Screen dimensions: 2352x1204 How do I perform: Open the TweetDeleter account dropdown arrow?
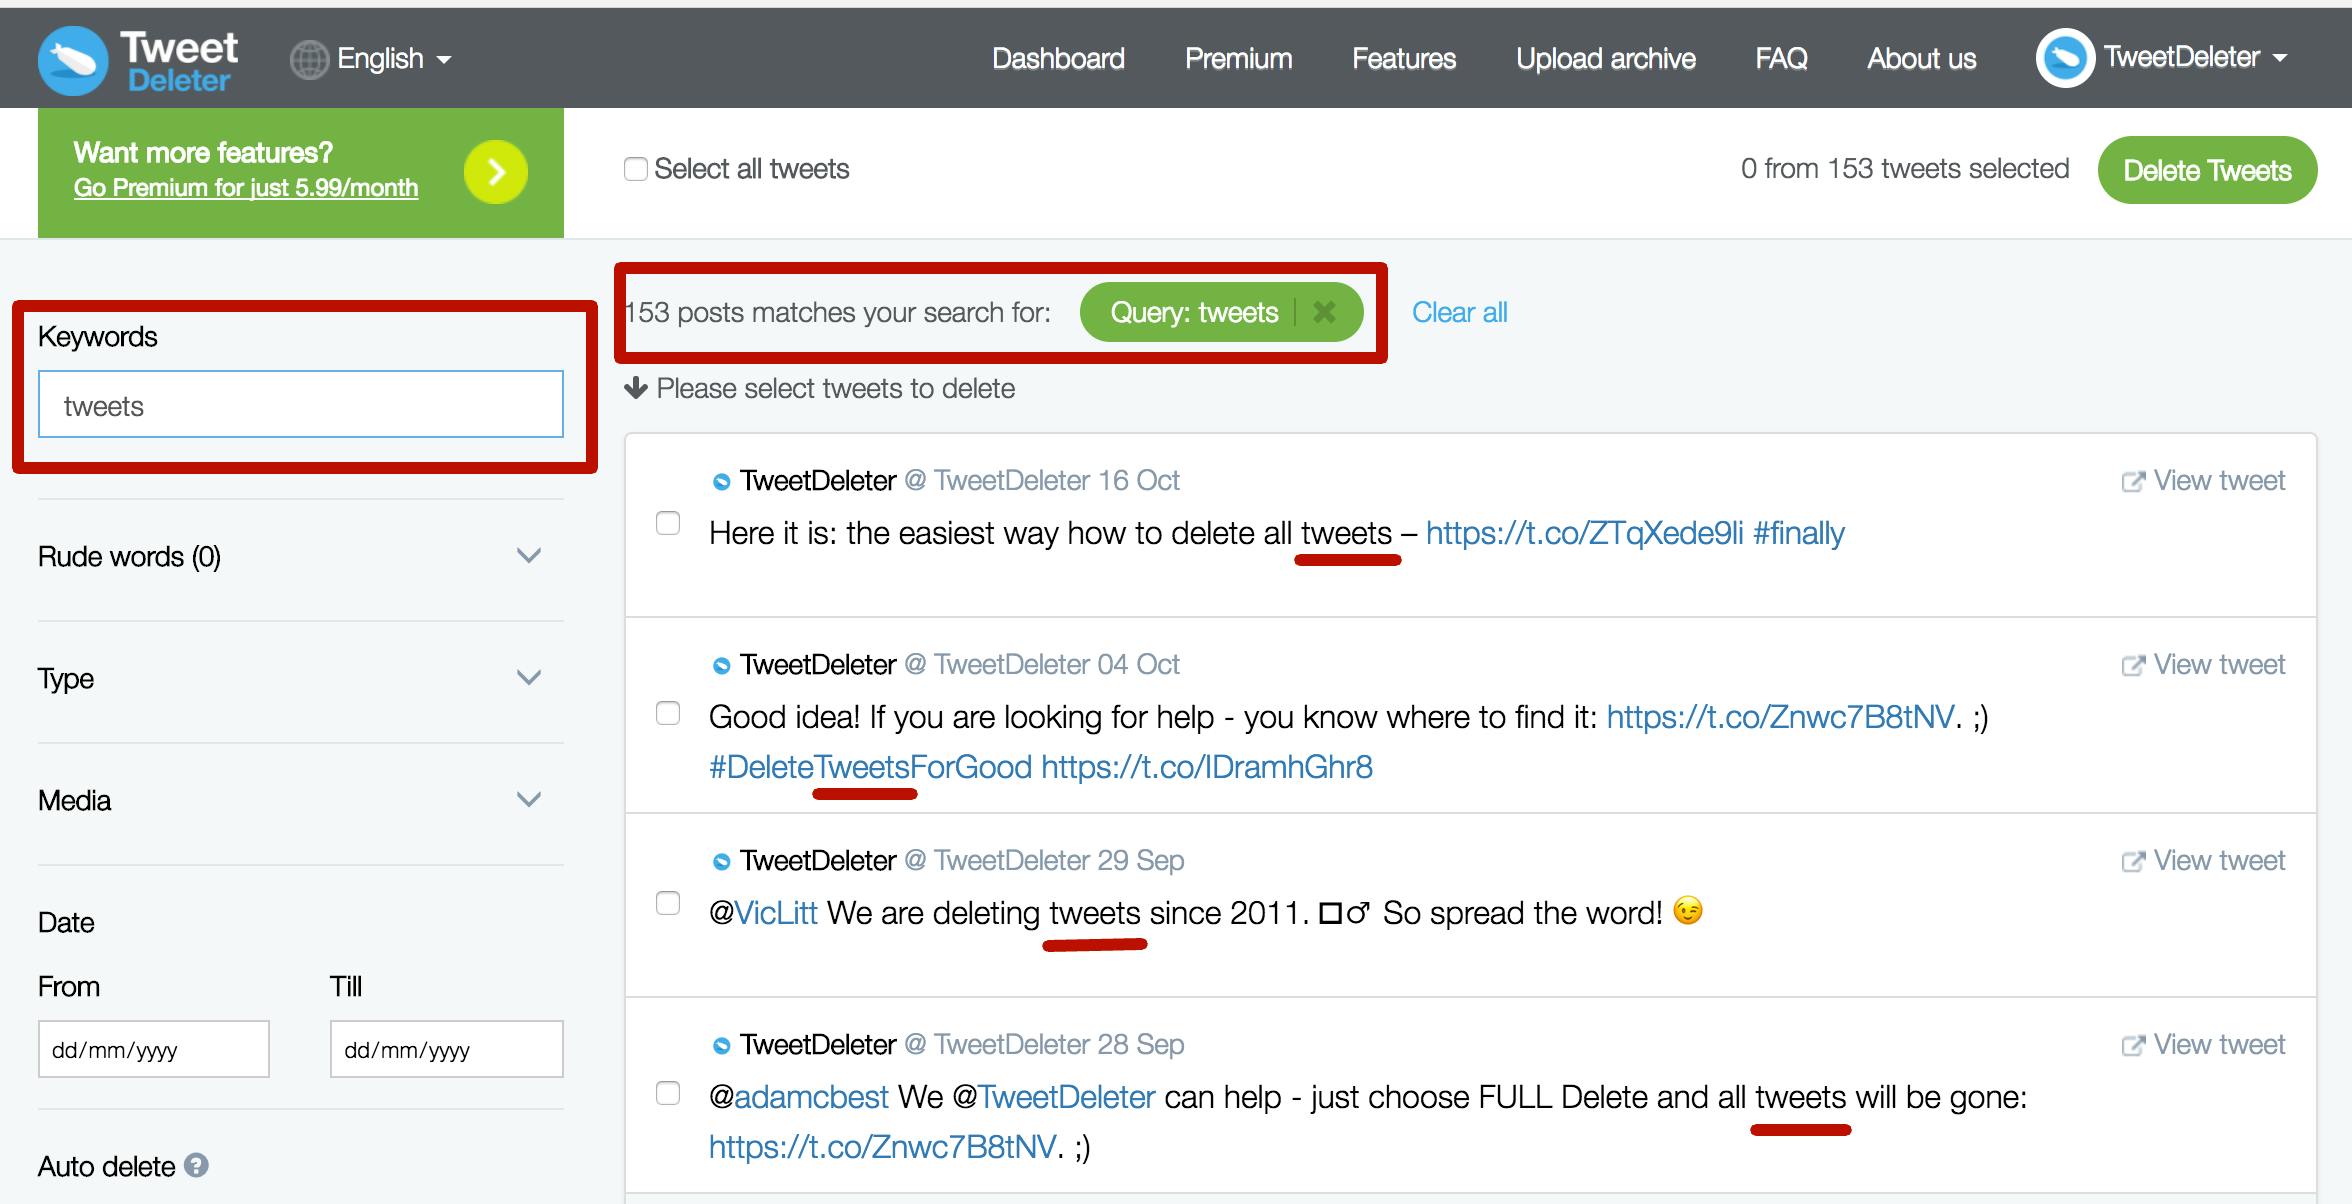tap(2280, 58)
